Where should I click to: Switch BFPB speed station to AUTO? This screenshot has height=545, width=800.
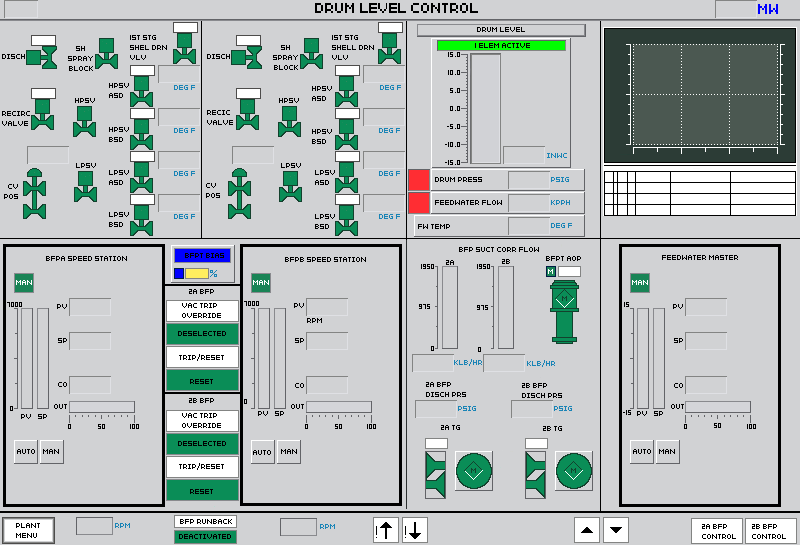pyautogui.click(x=262, y=452)
